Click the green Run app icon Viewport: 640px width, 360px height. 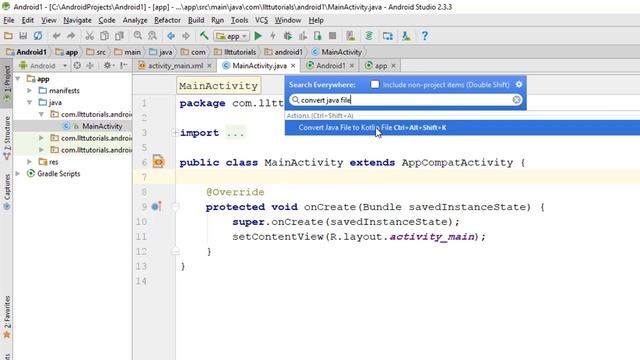258,36
